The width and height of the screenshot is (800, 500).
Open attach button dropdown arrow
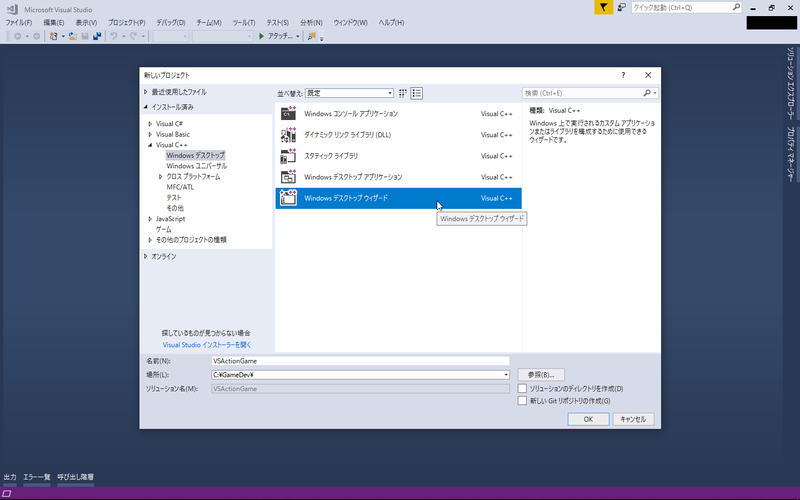point(297,36)
